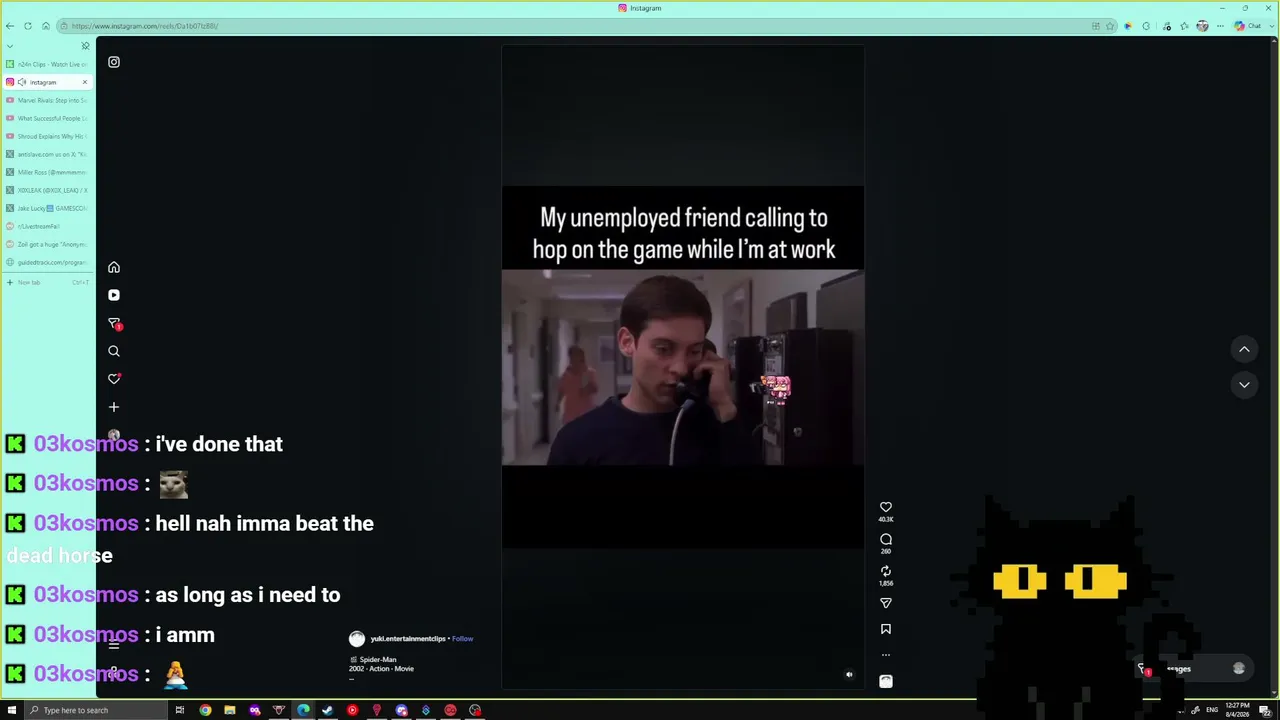Mute the Instagram tab's audio icon

[22, 82]
